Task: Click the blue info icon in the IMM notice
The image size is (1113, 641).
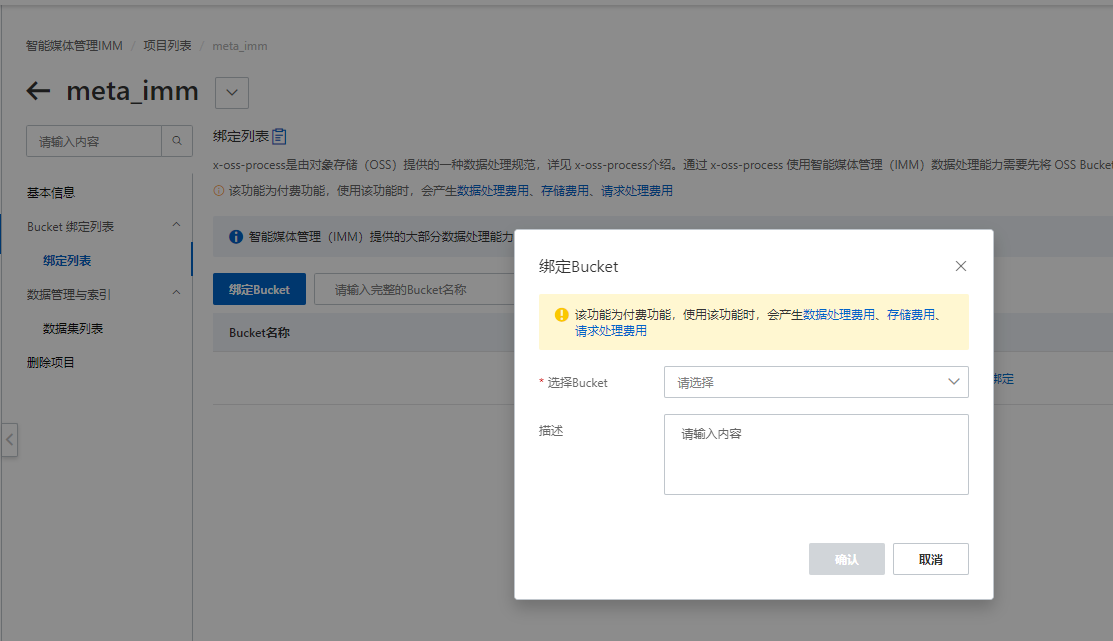Action: (236, 236)
